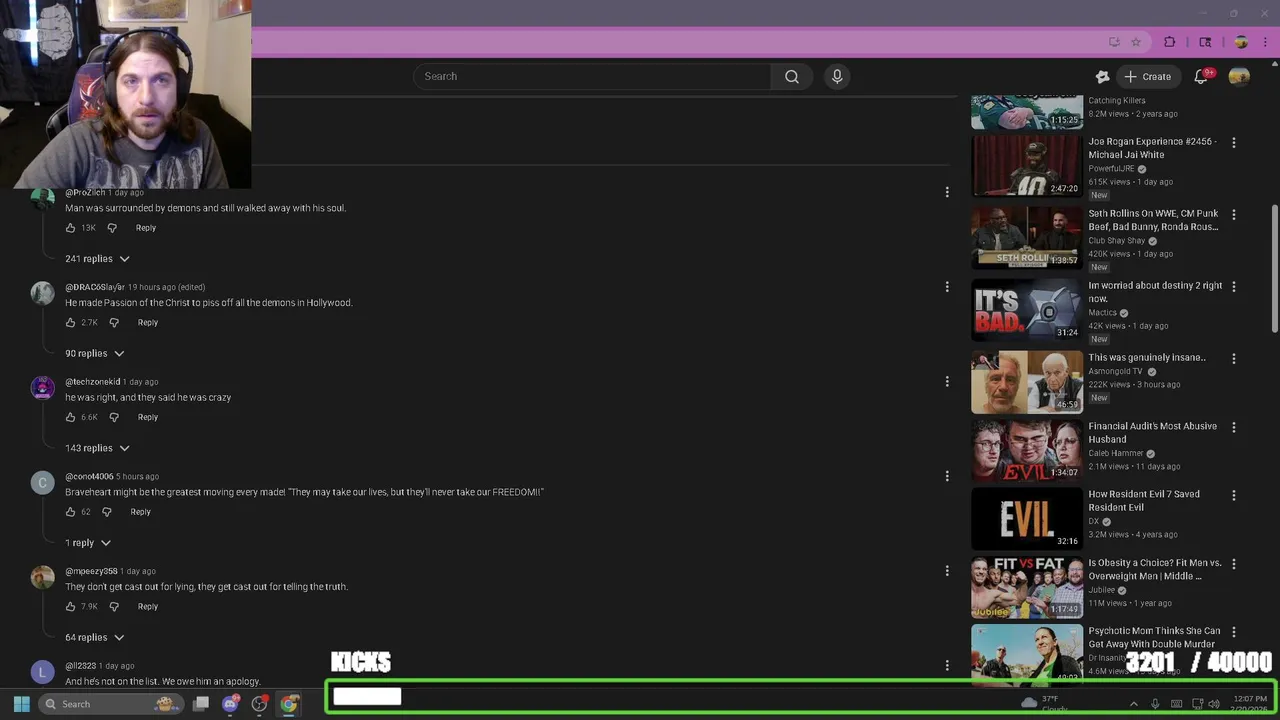Click the page vertical scrollbar
The image size is (1280, 720).
pos(1274,270)
